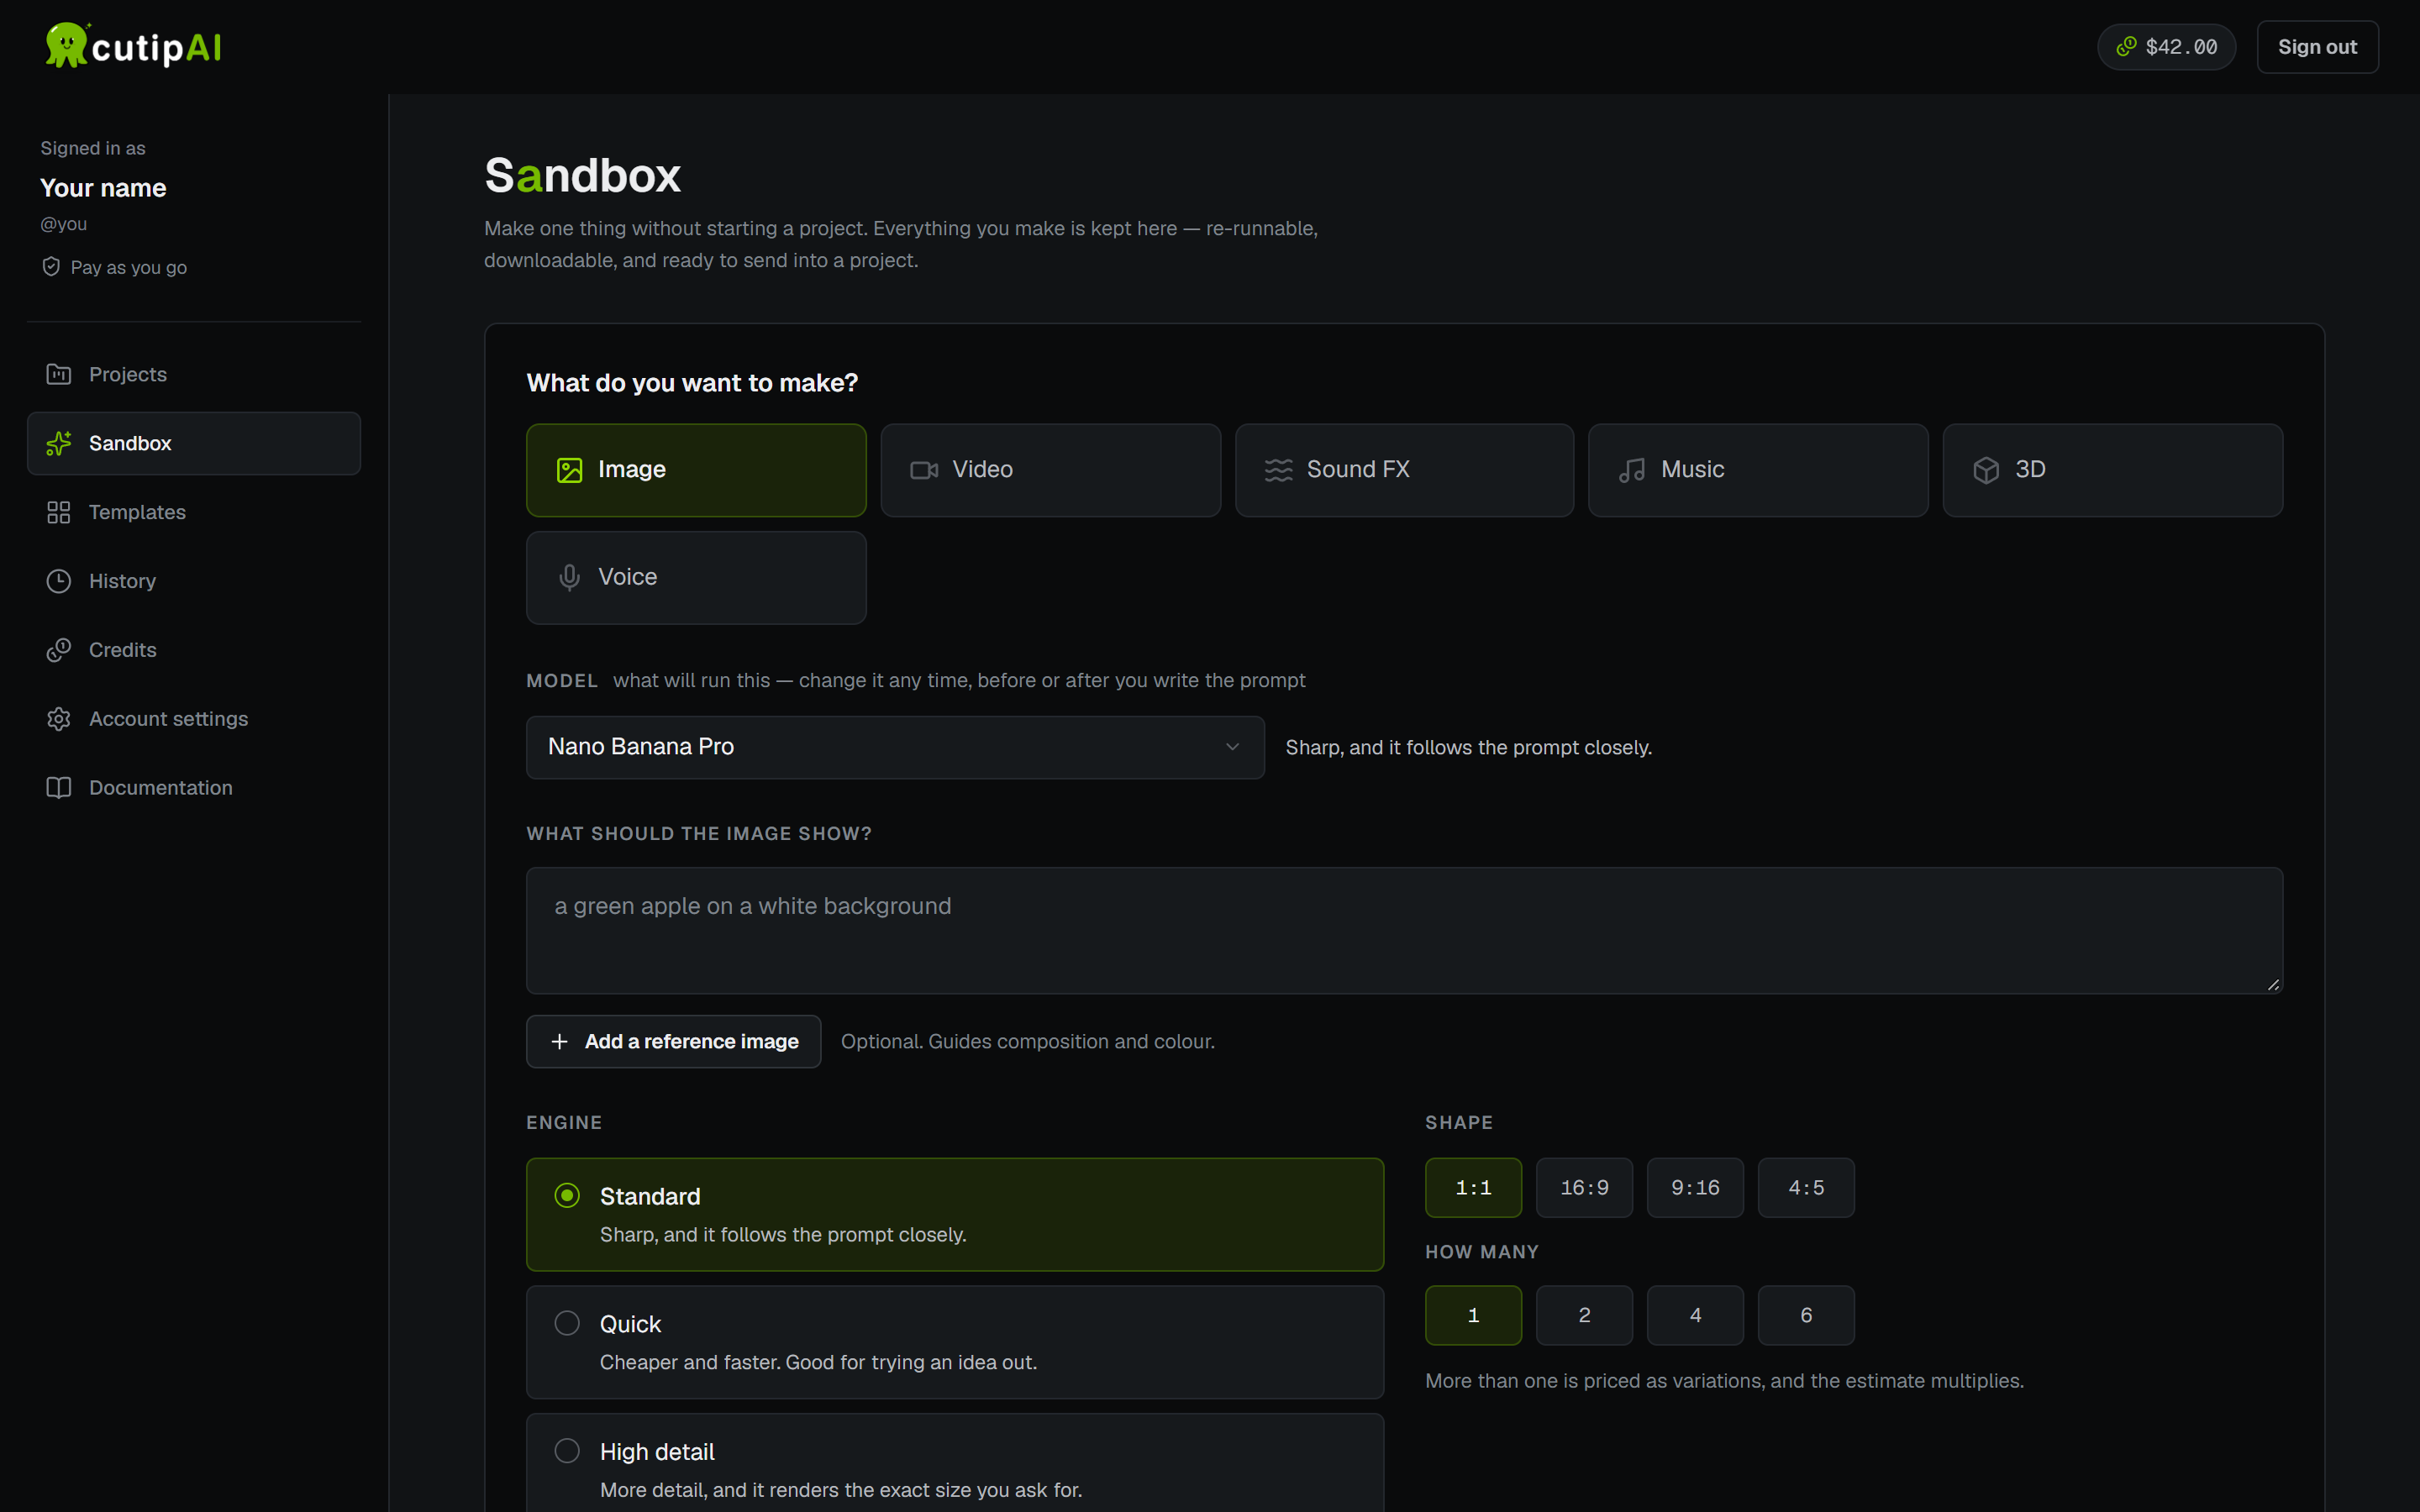Open Documentation book icon

point(59,788)
